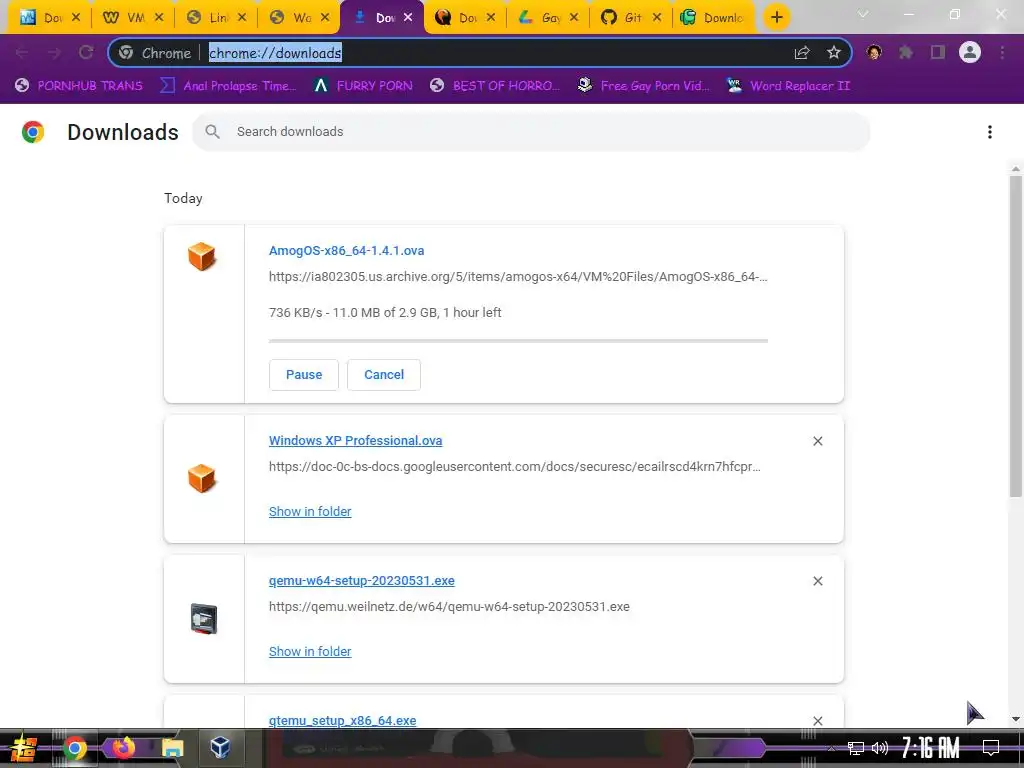Open qtemu_setup_x86_64.exe link
The image size is (1024, 768).
coord(342,720)
